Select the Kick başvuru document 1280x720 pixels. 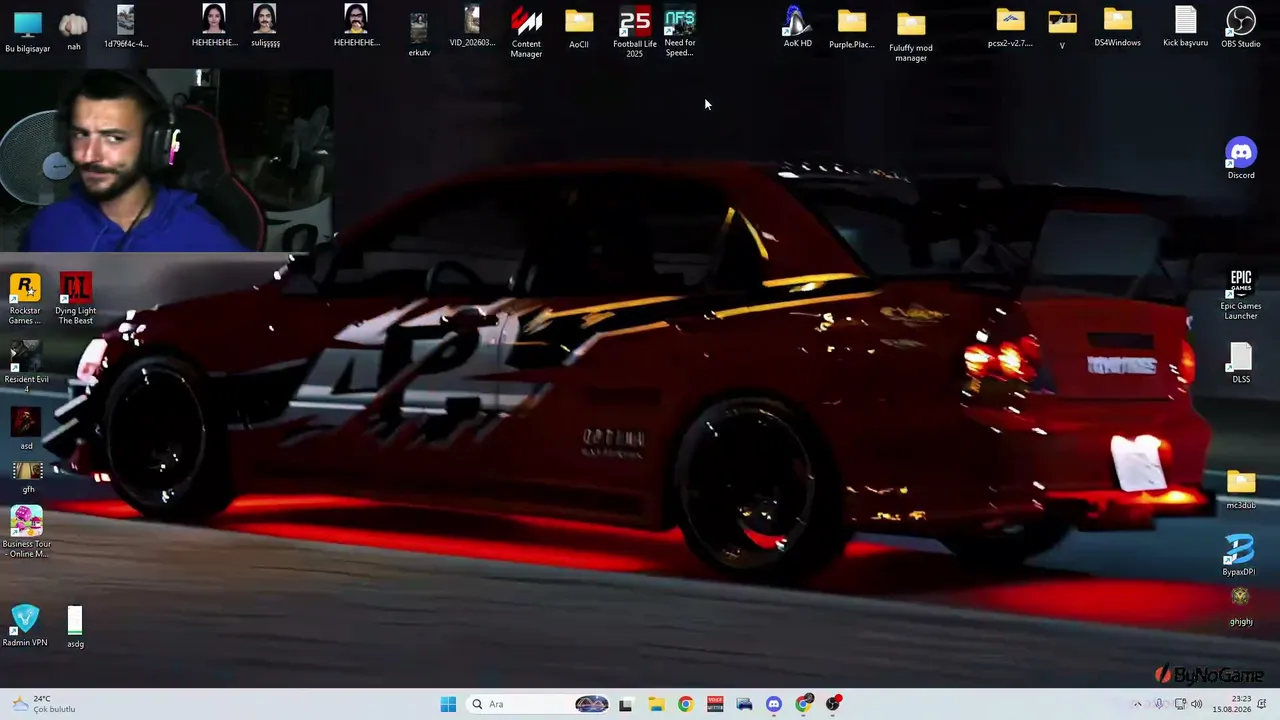[1186, 27]
